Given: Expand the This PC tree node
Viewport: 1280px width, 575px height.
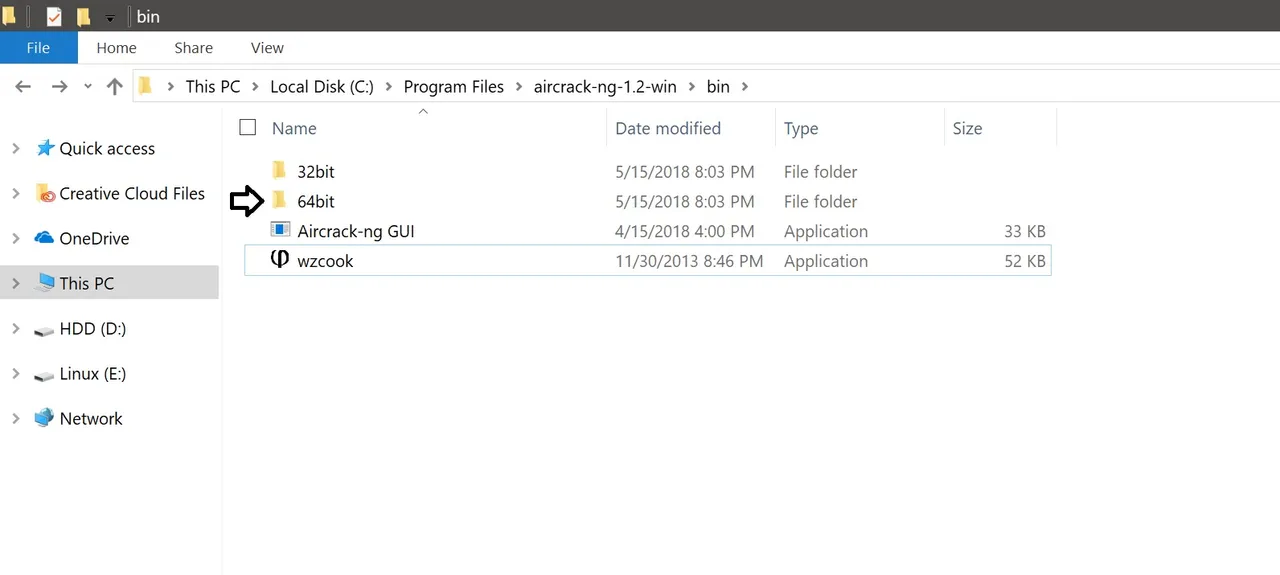Looking at the screenshot, I should (15, 283).
